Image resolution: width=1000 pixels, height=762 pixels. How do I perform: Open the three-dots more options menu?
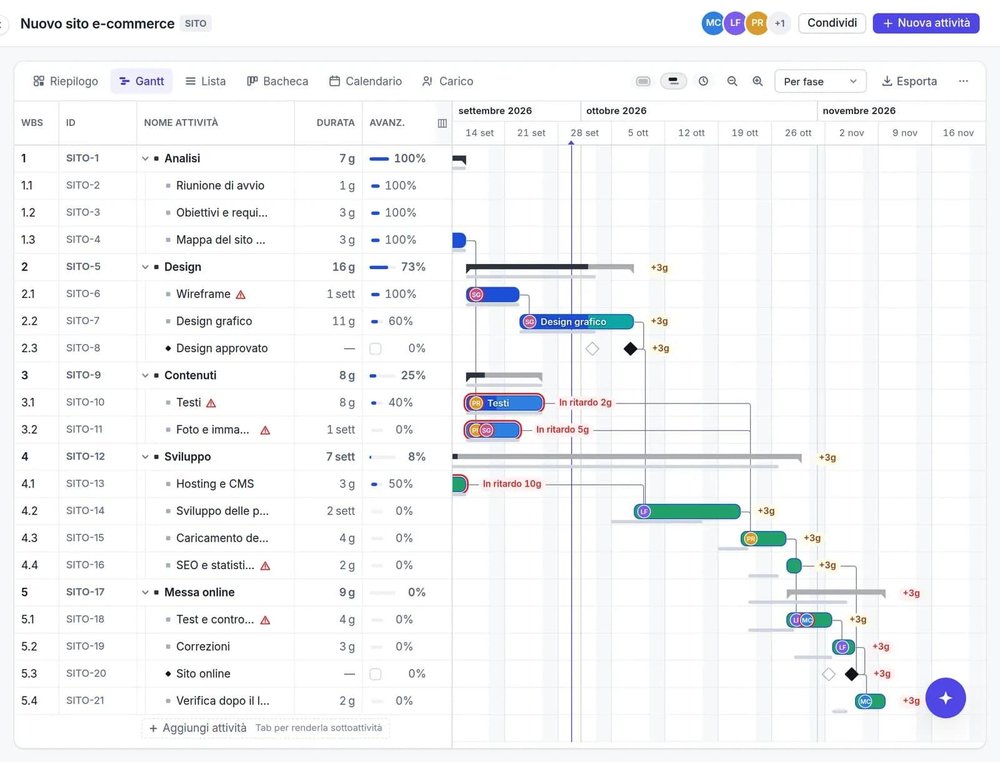click(963, 81)
